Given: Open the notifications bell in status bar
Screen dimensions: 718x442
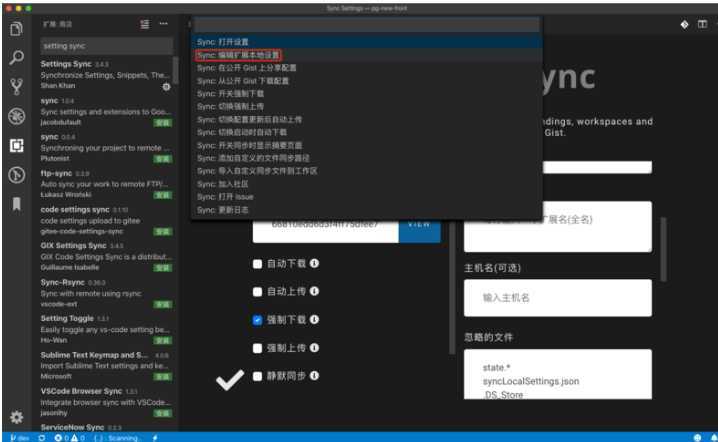Looking at the screenshot, I should 714,438.
